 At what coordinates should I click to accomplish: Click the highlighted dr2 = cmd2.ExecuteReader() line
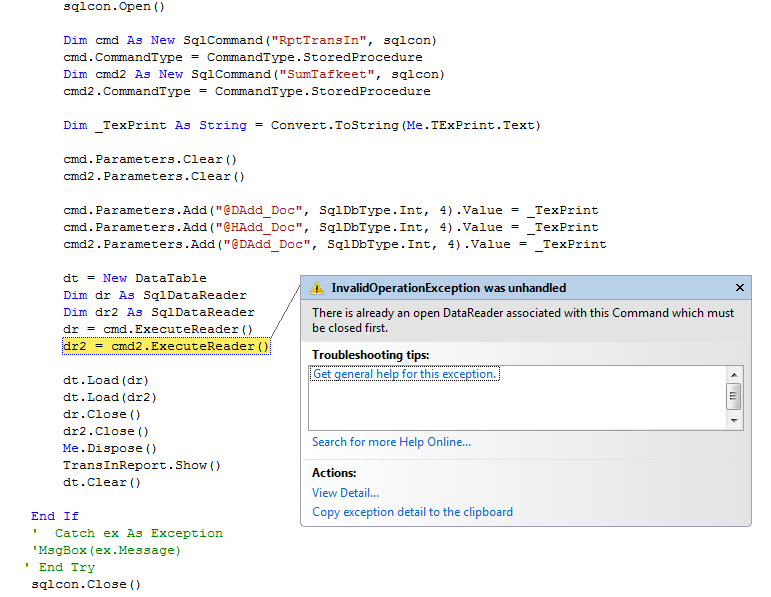tap(166, 346)
